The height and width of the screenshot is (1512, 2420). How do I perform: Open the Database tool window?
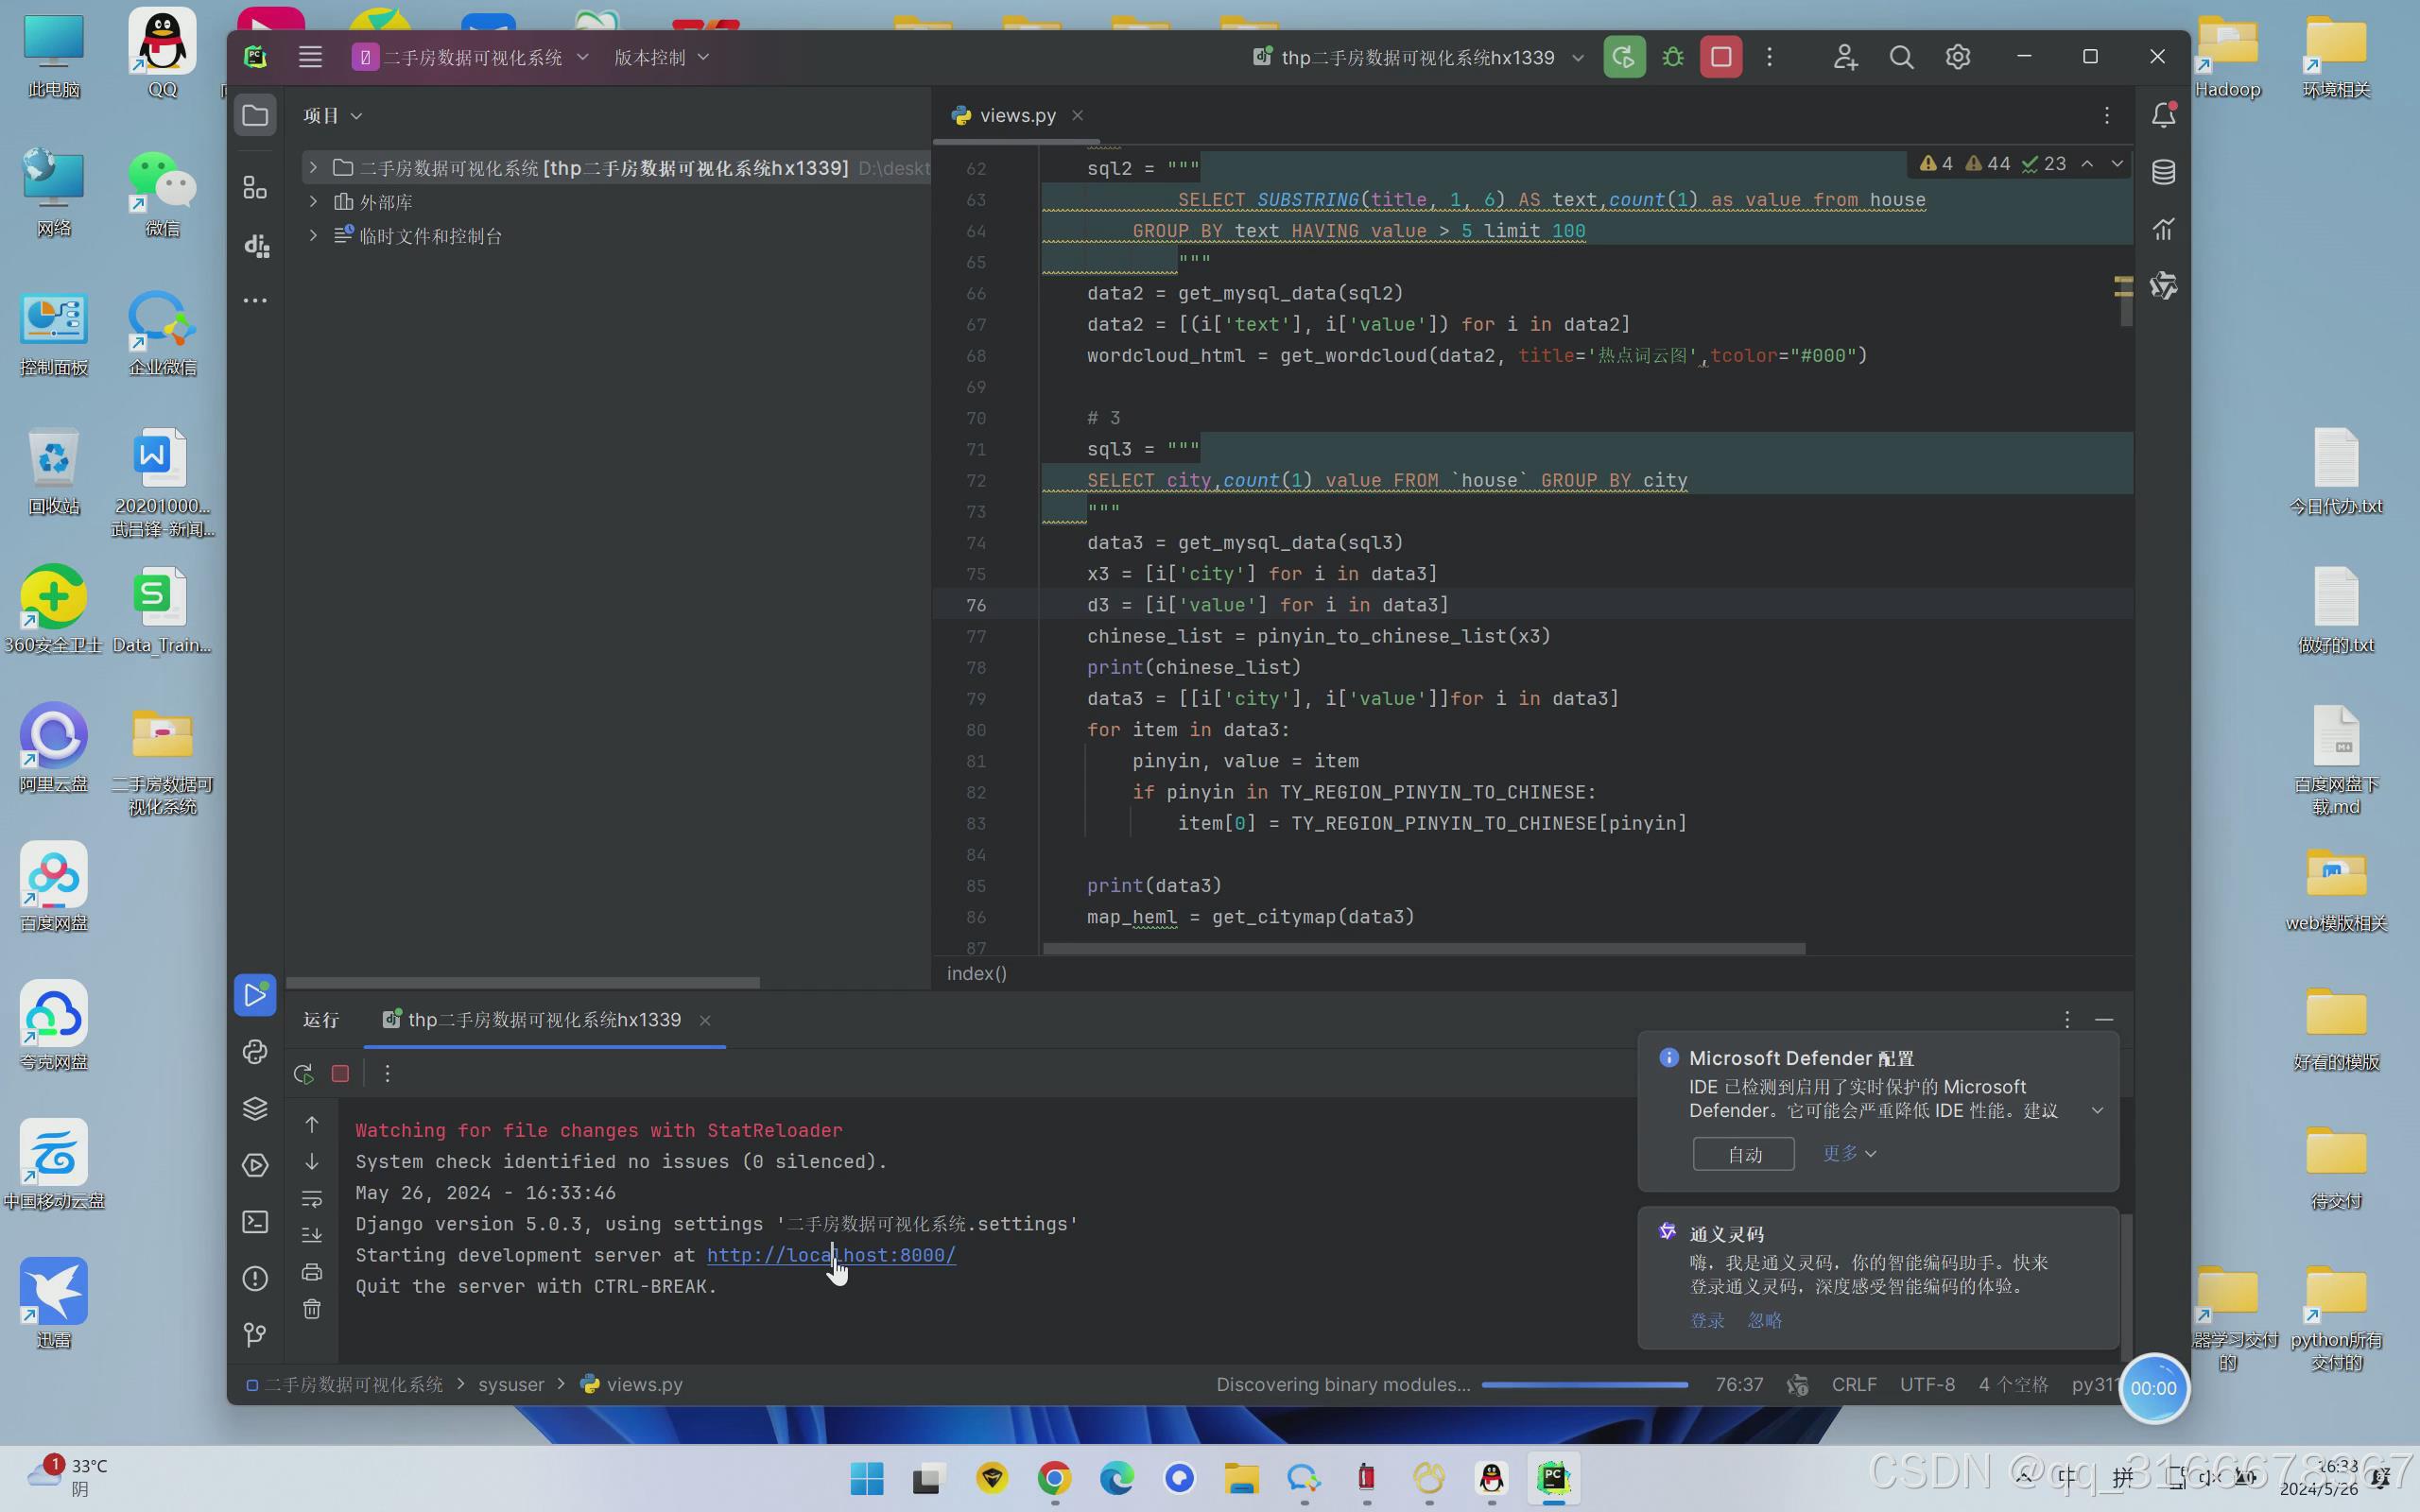pos(2163,172)
